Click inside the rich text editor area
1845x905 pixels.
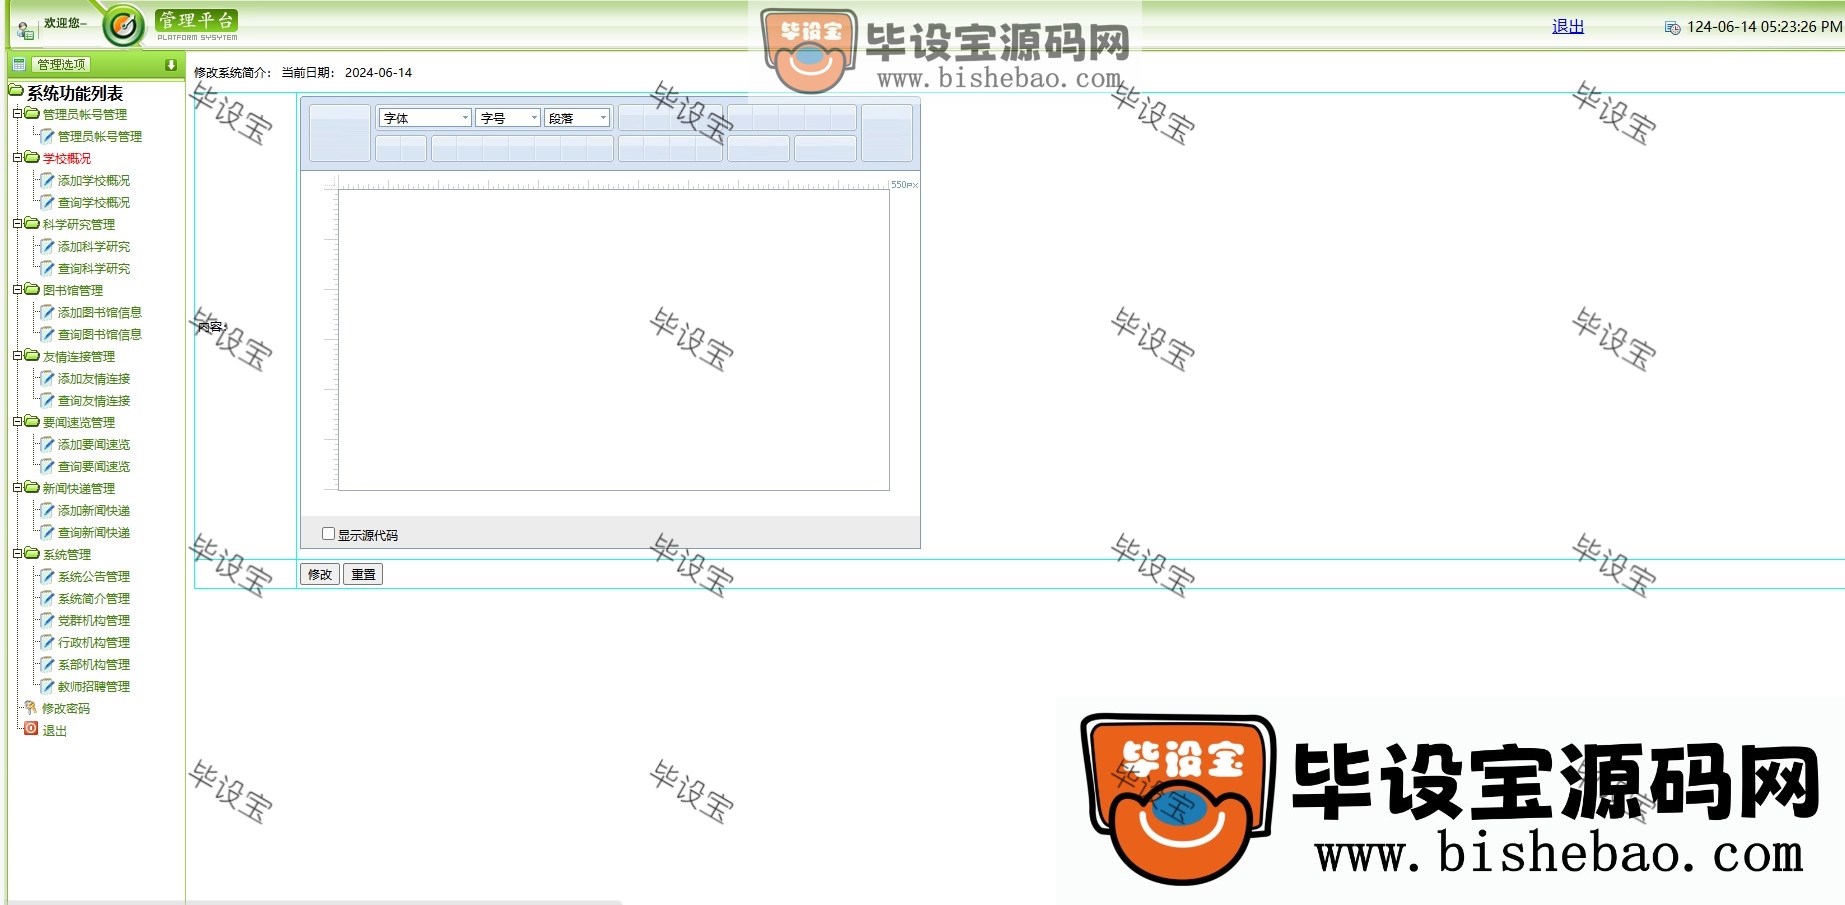(x=614, y=340)
